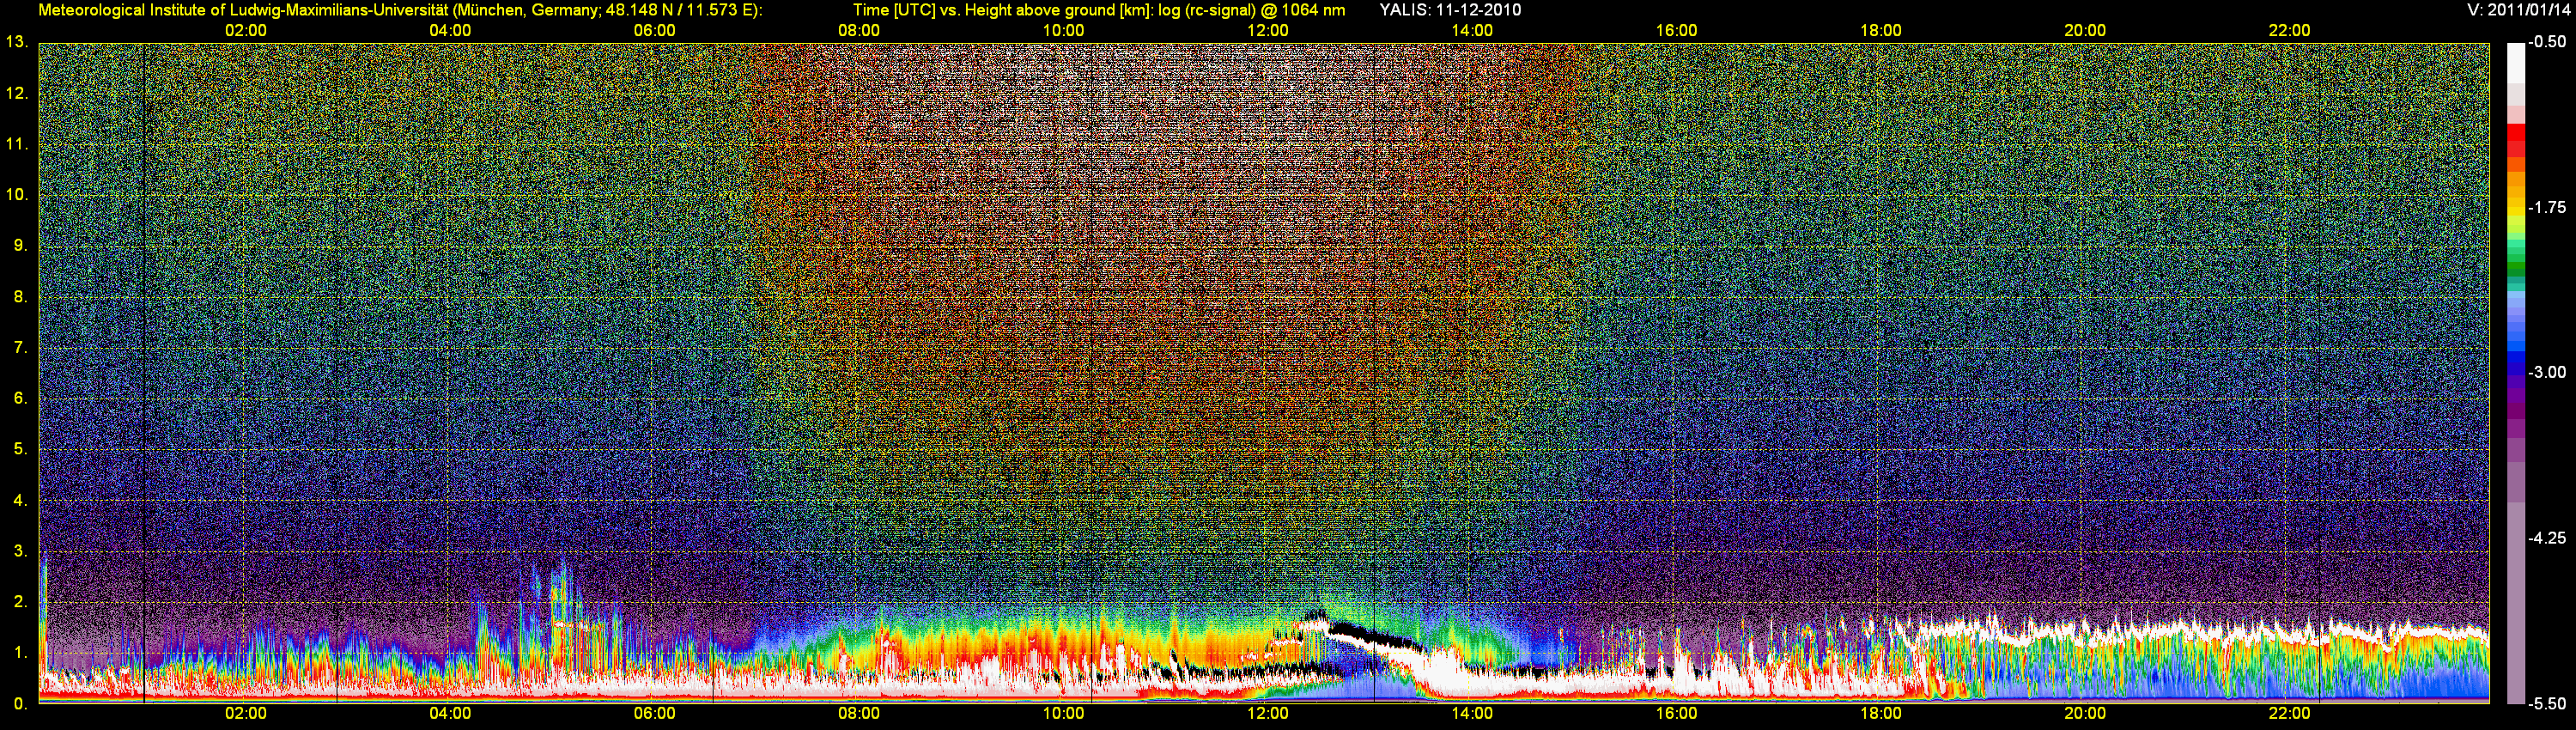This screenshot has width=2576, height=730.
Task: Select the 06:00 label on the top time axis
Action: 655,31
